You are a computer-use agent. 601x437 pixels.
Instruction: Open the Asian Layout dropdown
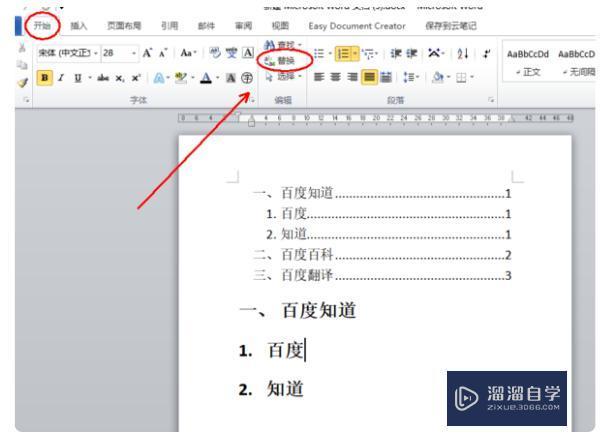(x=436, y=53)
